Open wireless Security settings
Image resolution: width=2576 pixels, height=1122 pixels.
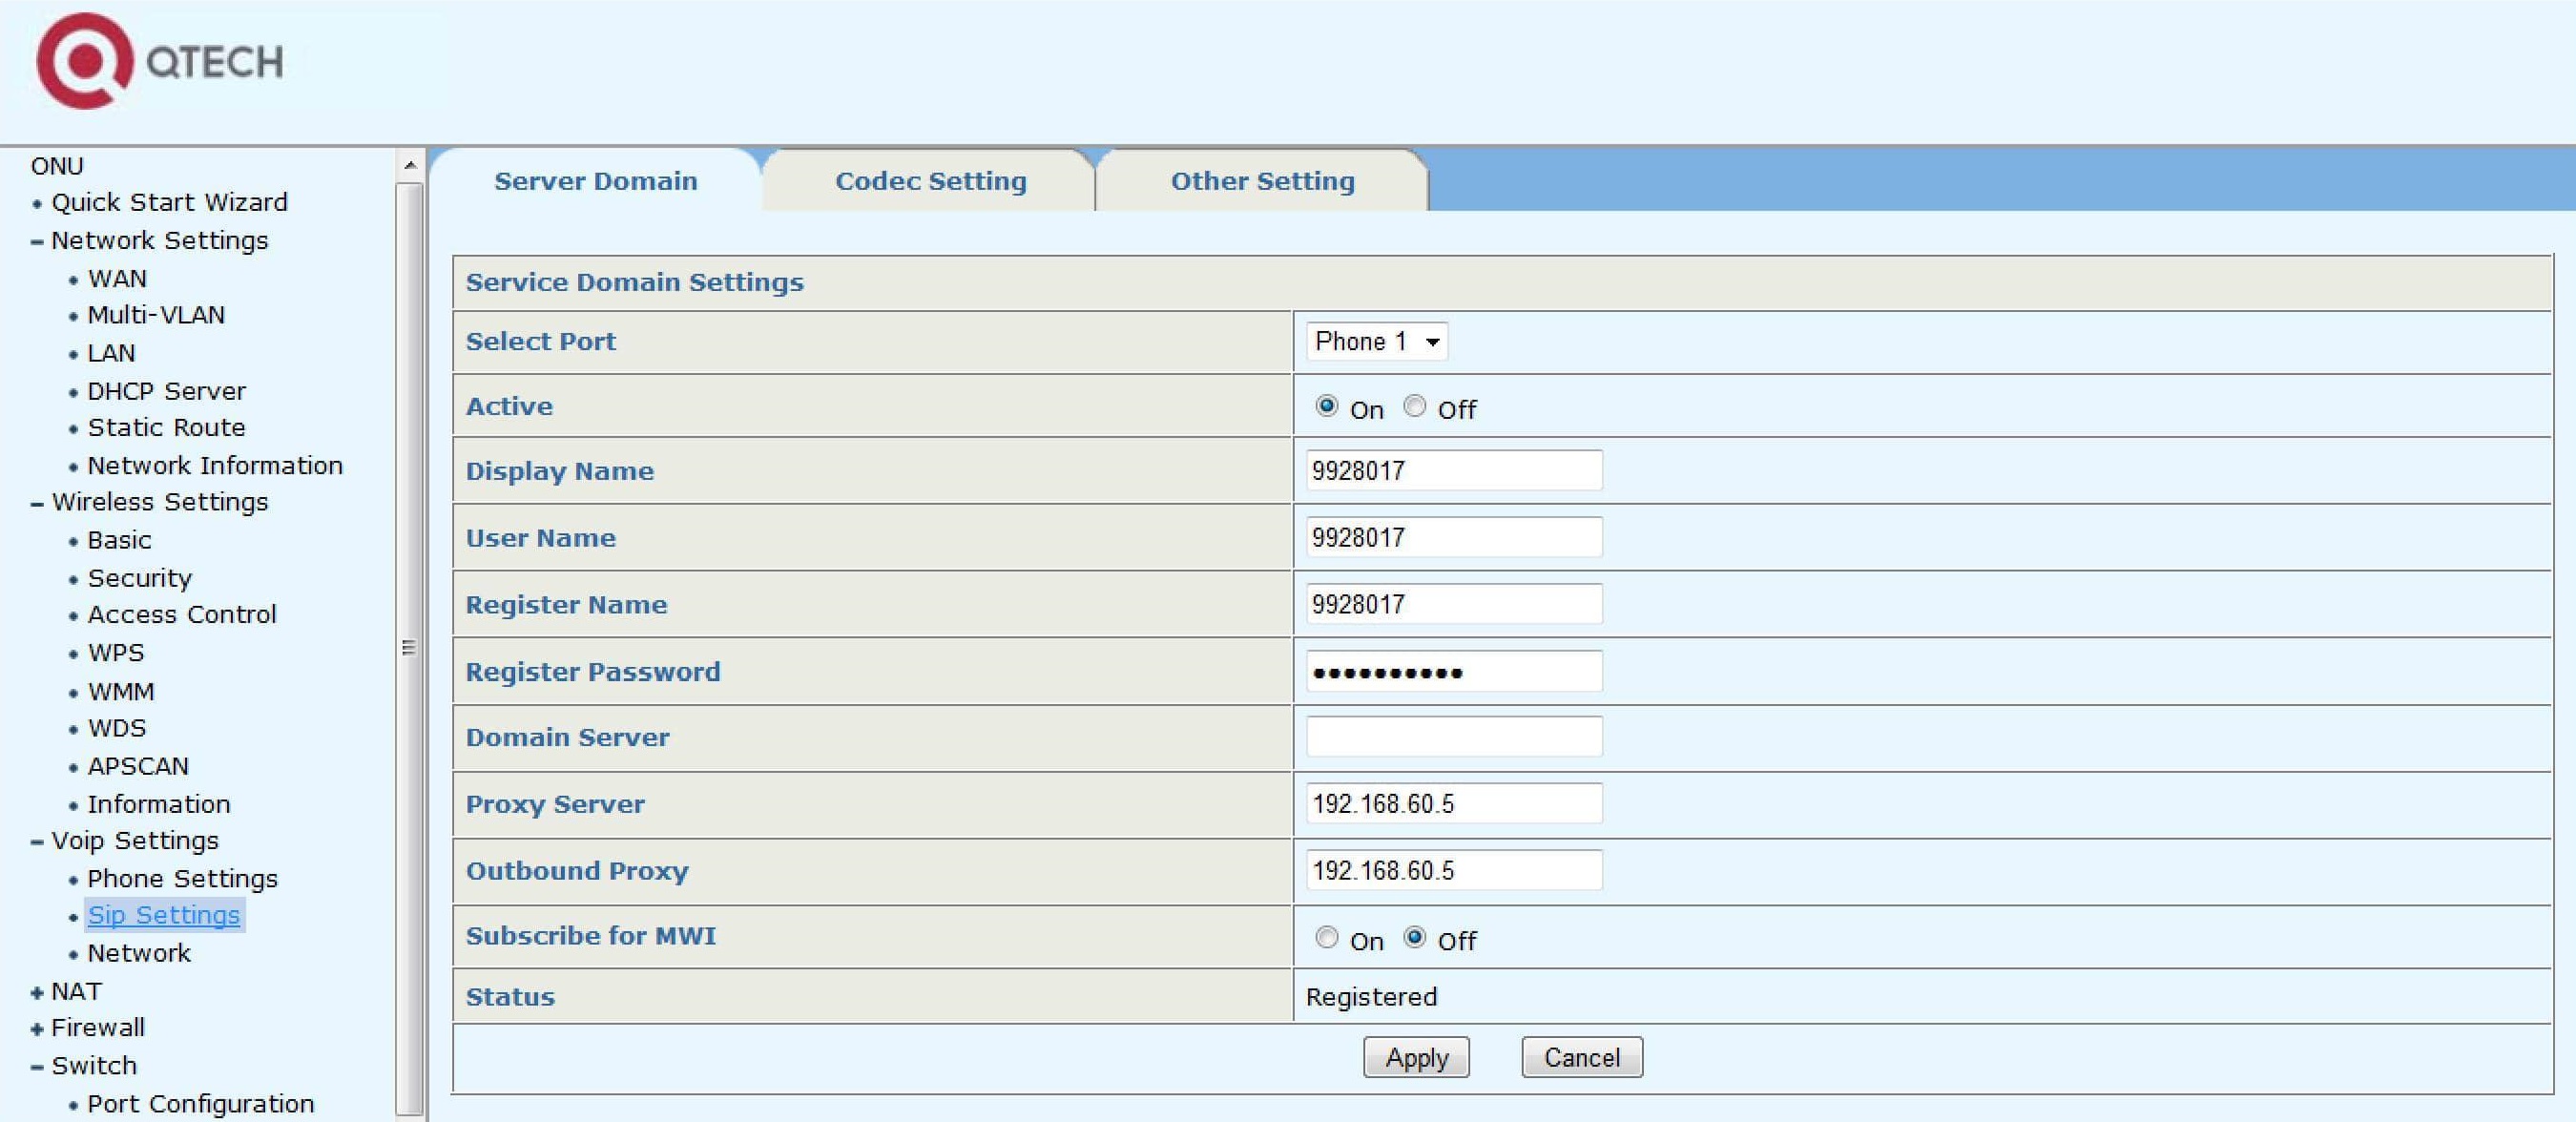pyautogui.click(x=139, y=579)
